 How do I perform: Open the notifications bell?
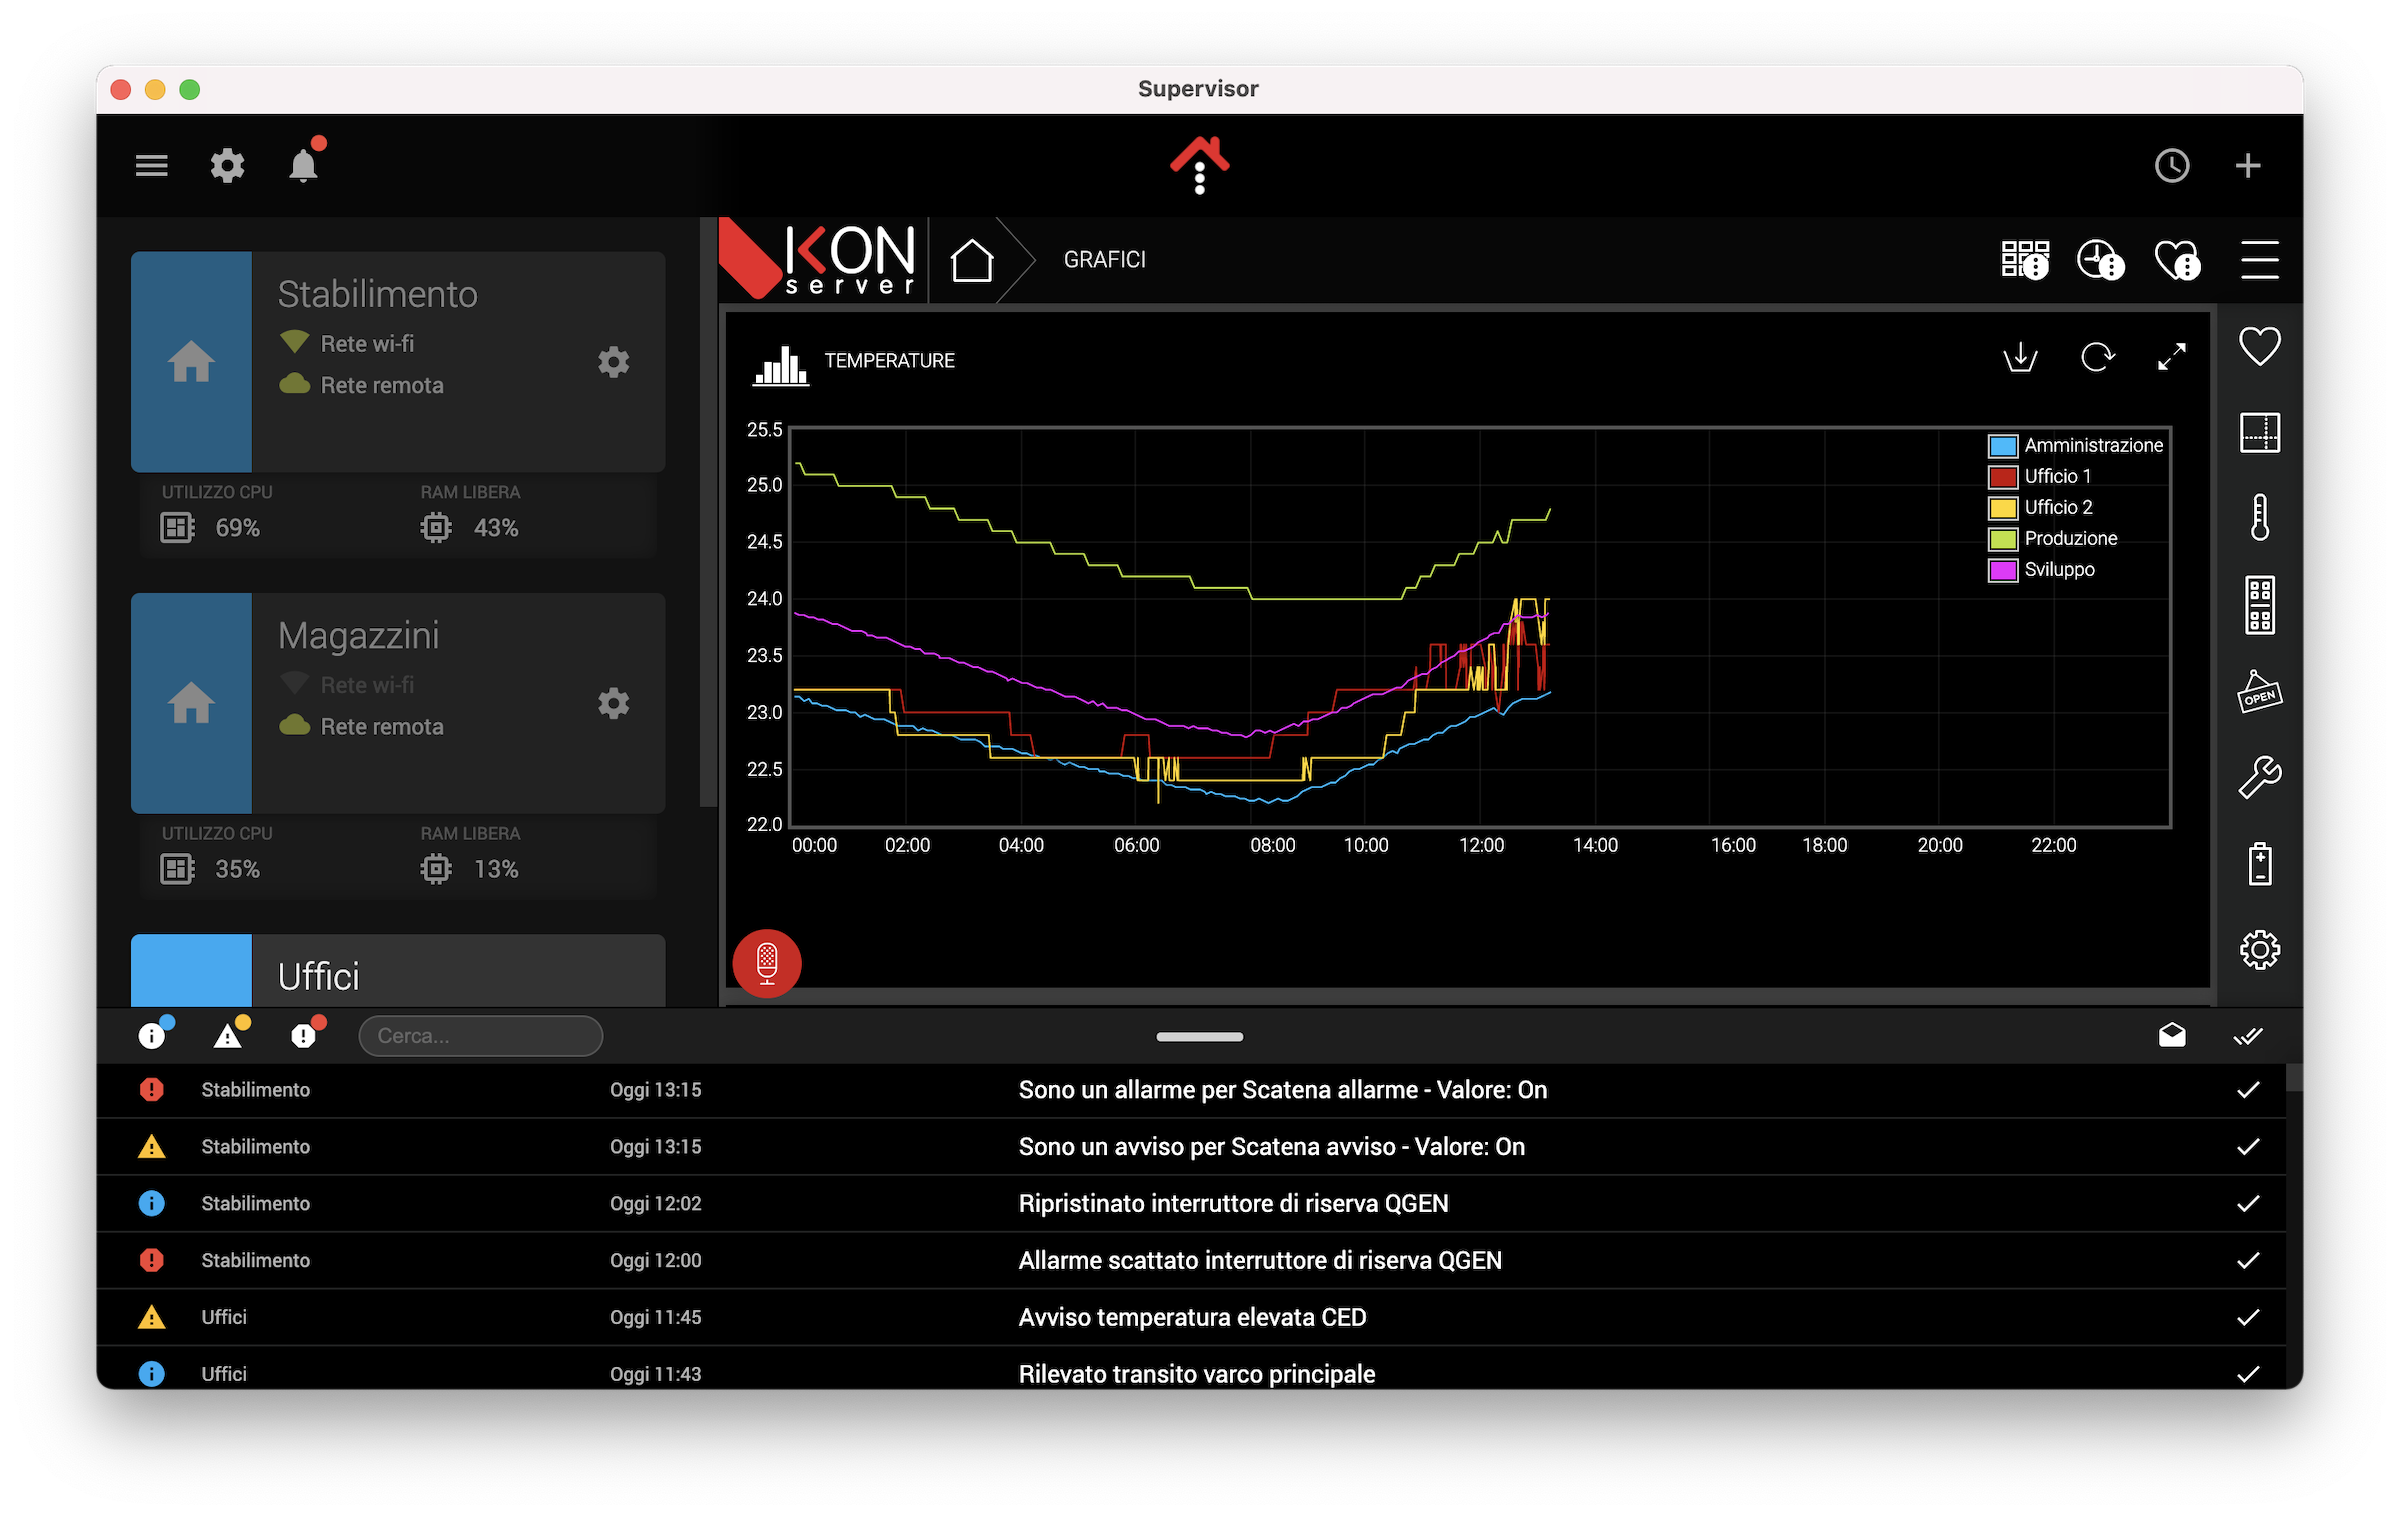[304, 165]
